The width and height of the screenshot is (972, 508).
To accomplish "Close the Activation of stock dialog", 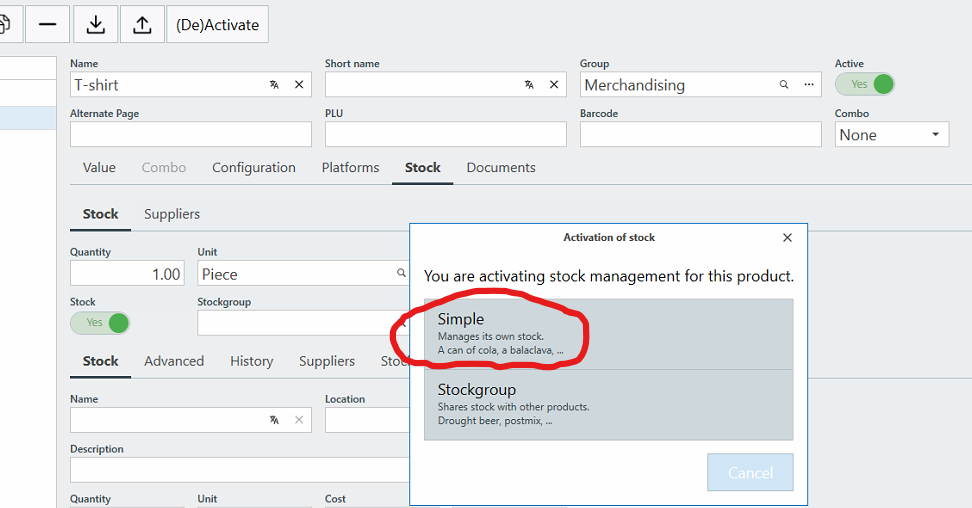I will pyautogui.click(x=787, y=238).
